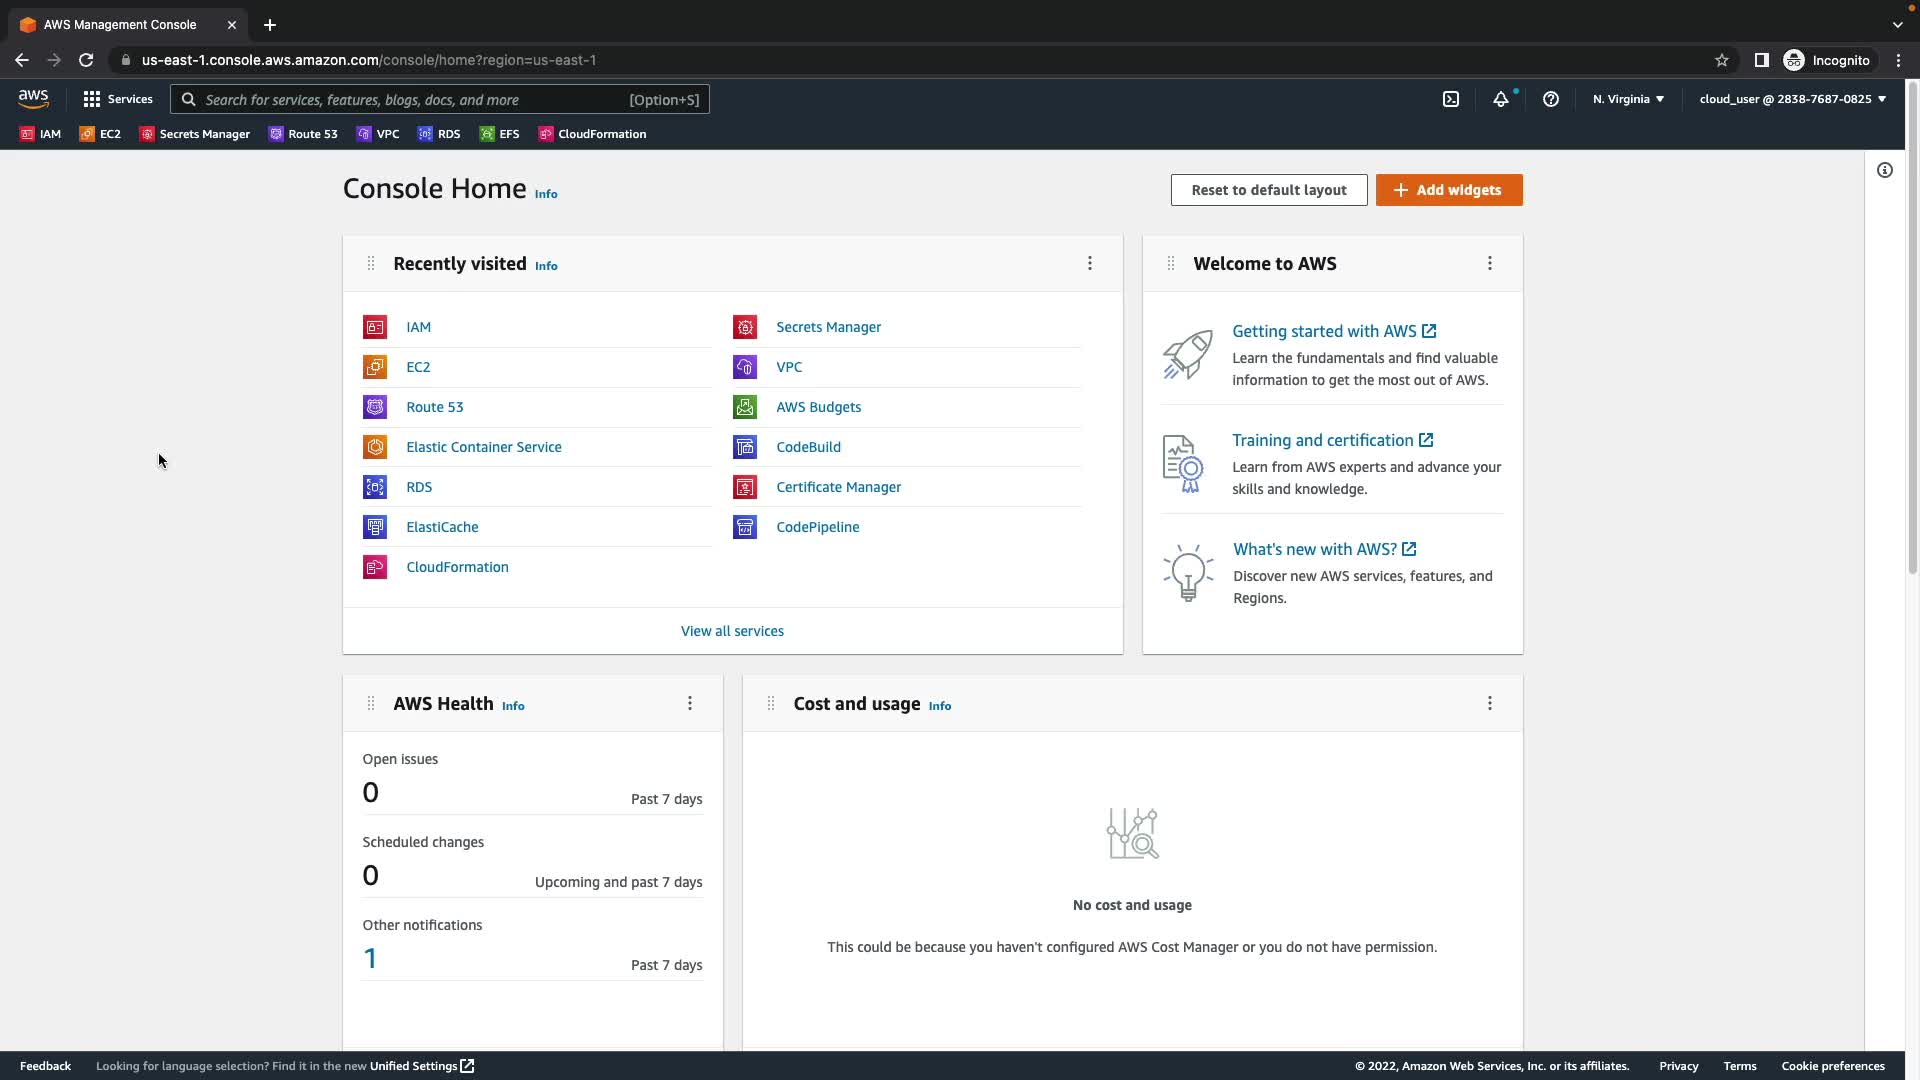The image size is (1920, 1080).
Task: Click the Add widgets button
Action: pos(1449,190)
